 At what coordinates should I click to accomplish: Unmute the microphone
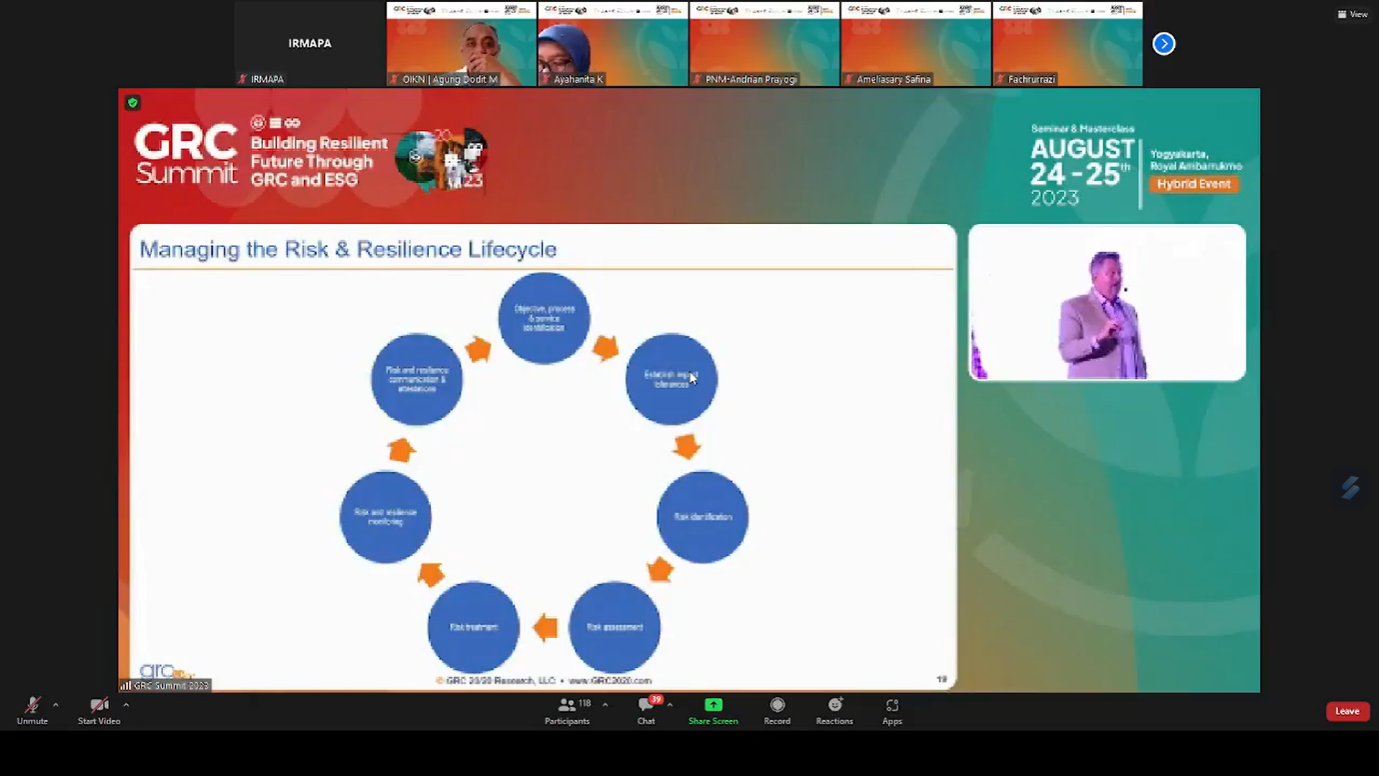[x=32, y=708]
